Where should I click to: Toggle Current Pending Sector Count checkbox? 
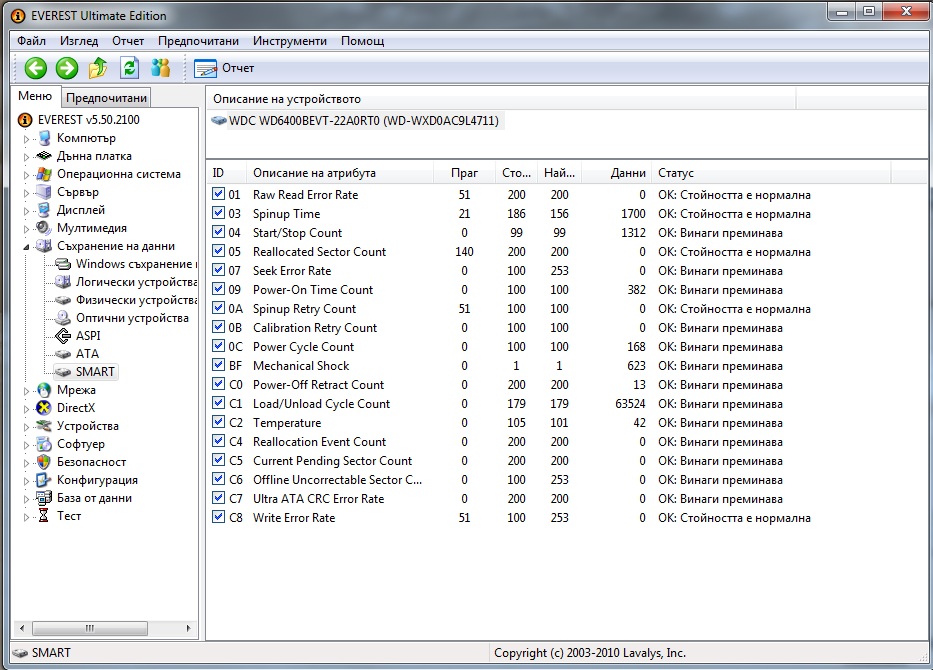click(x=218, y=460)
